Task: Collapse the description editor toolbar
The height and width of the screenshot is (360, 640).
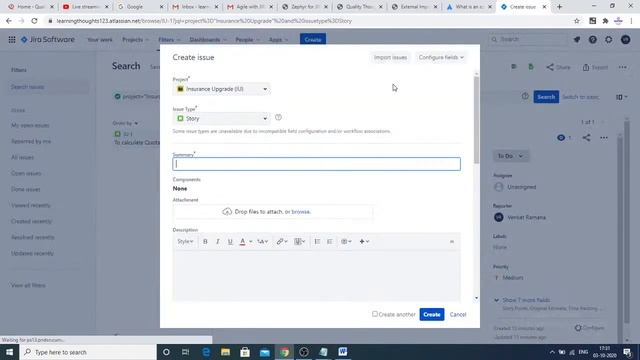Action: click(x=452, y=242)
